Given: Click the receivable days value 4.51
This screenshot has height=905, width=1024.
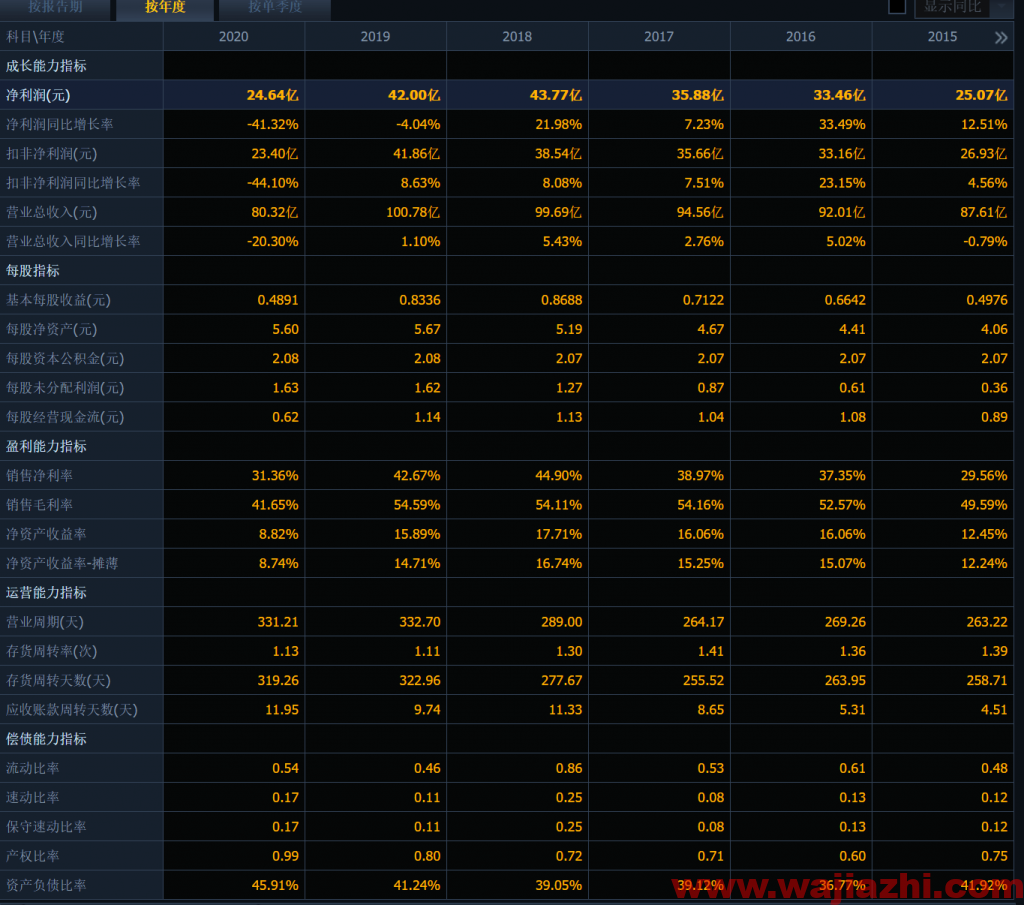Looking at the screenshot, I should (x=994, y=710).
